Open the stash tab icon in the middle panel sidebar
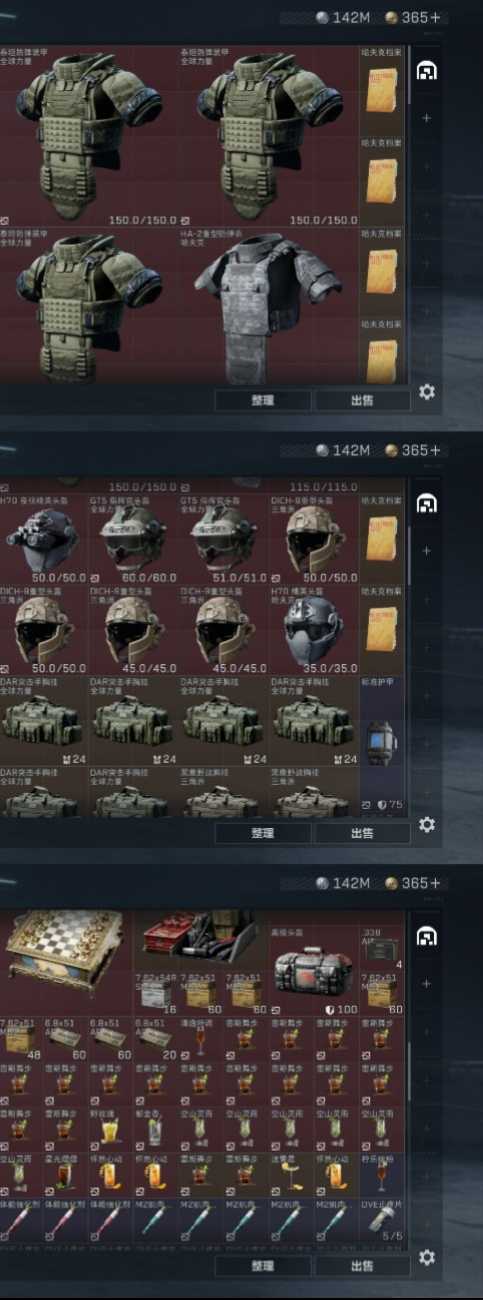This screenshot has width=483, height=1300. click(427, 503)
